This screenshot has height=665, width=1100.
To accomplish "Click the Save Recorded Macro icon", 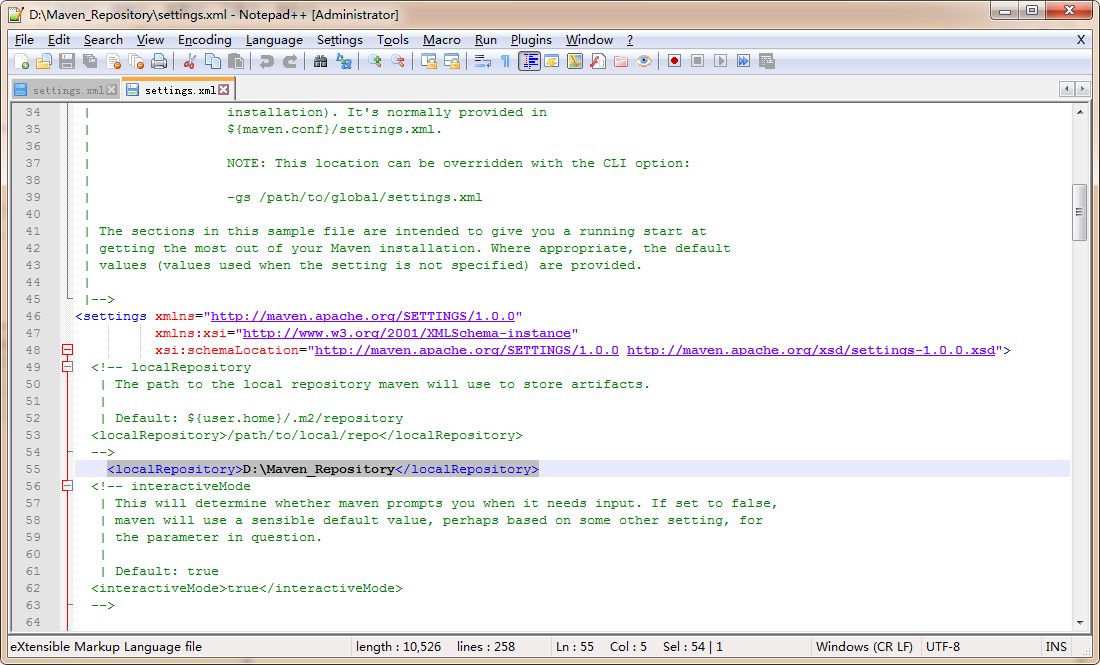I will coord(767,62).
